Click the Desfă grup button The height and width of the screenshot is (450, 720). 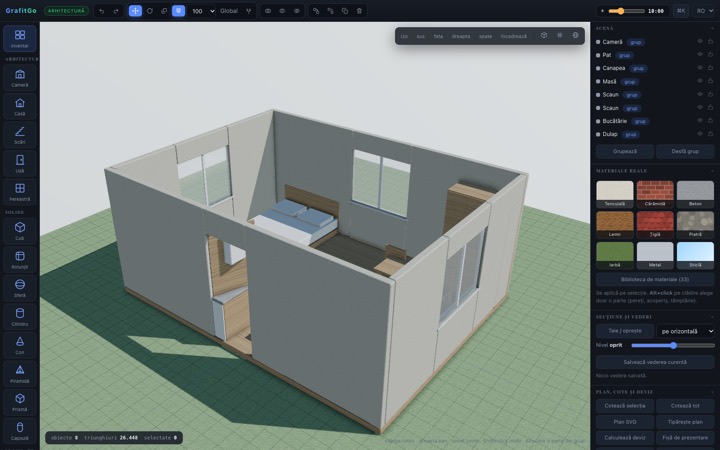tap(685, 152)
